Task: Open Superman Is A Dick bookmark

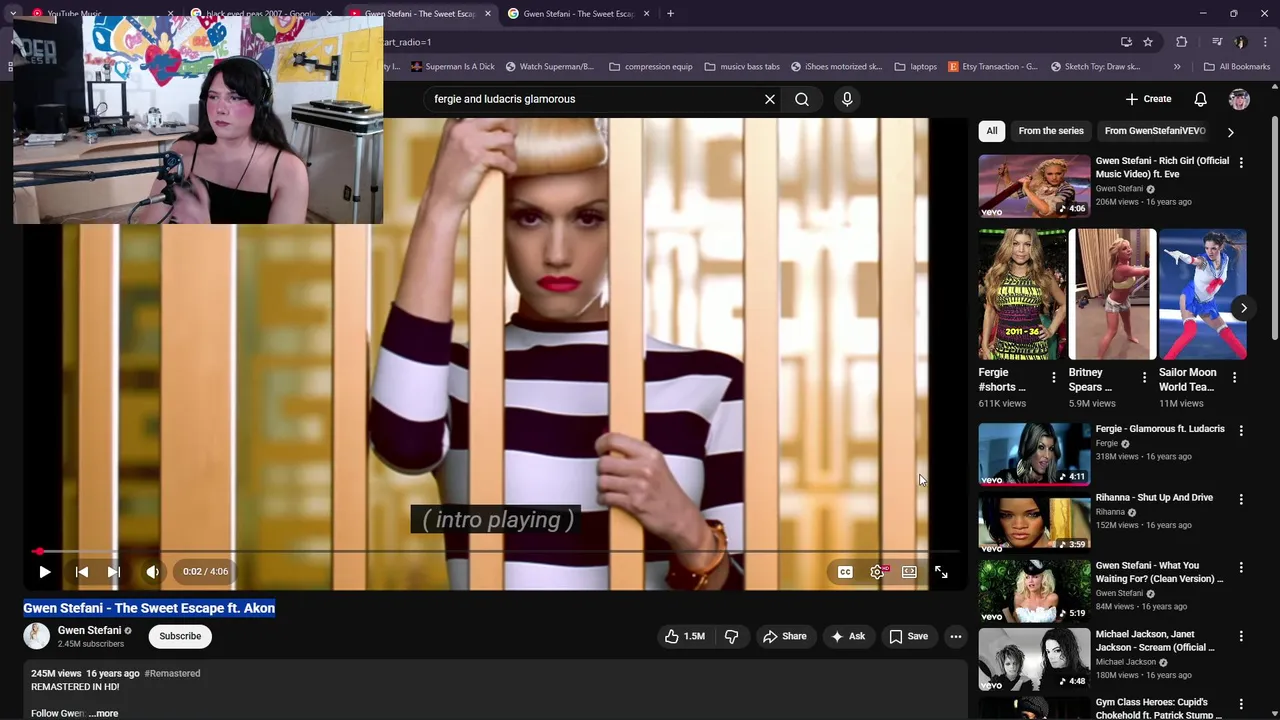Action: [x=452, y=67]
